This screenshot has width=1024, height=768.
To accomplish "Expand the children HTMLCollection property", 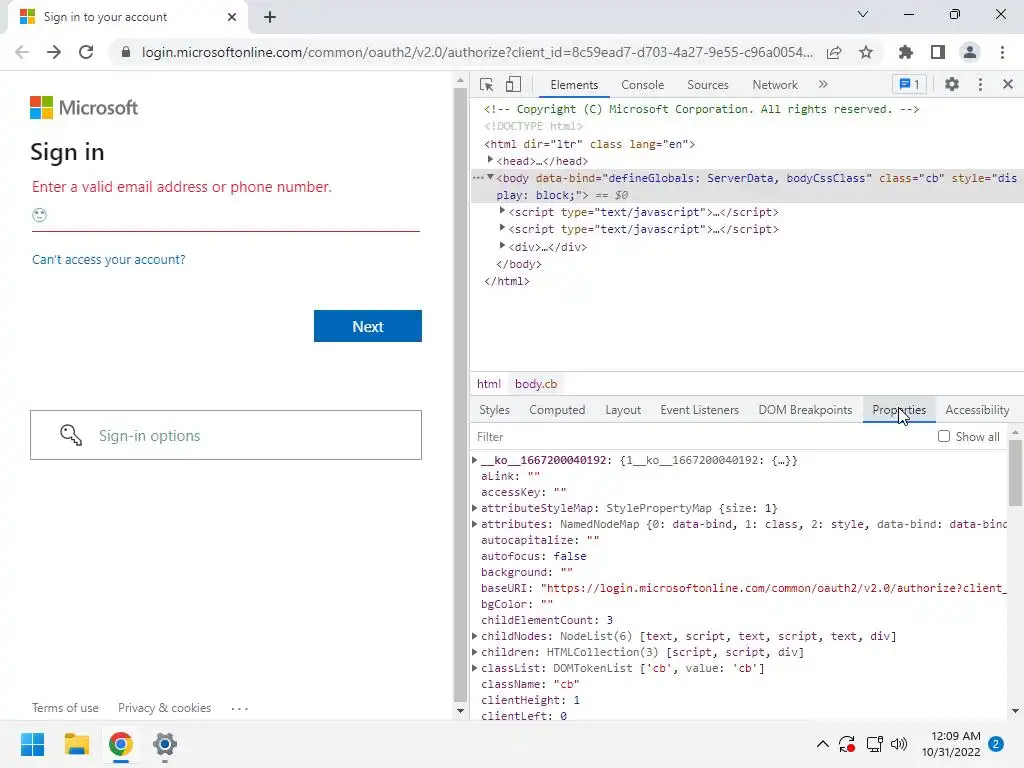I will pos(475,652).
